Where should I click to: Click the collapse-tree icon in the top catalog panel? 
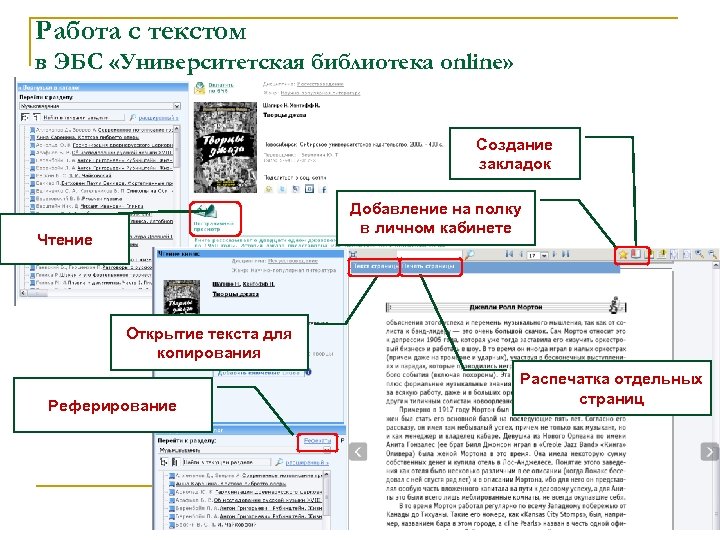point(36,118)
